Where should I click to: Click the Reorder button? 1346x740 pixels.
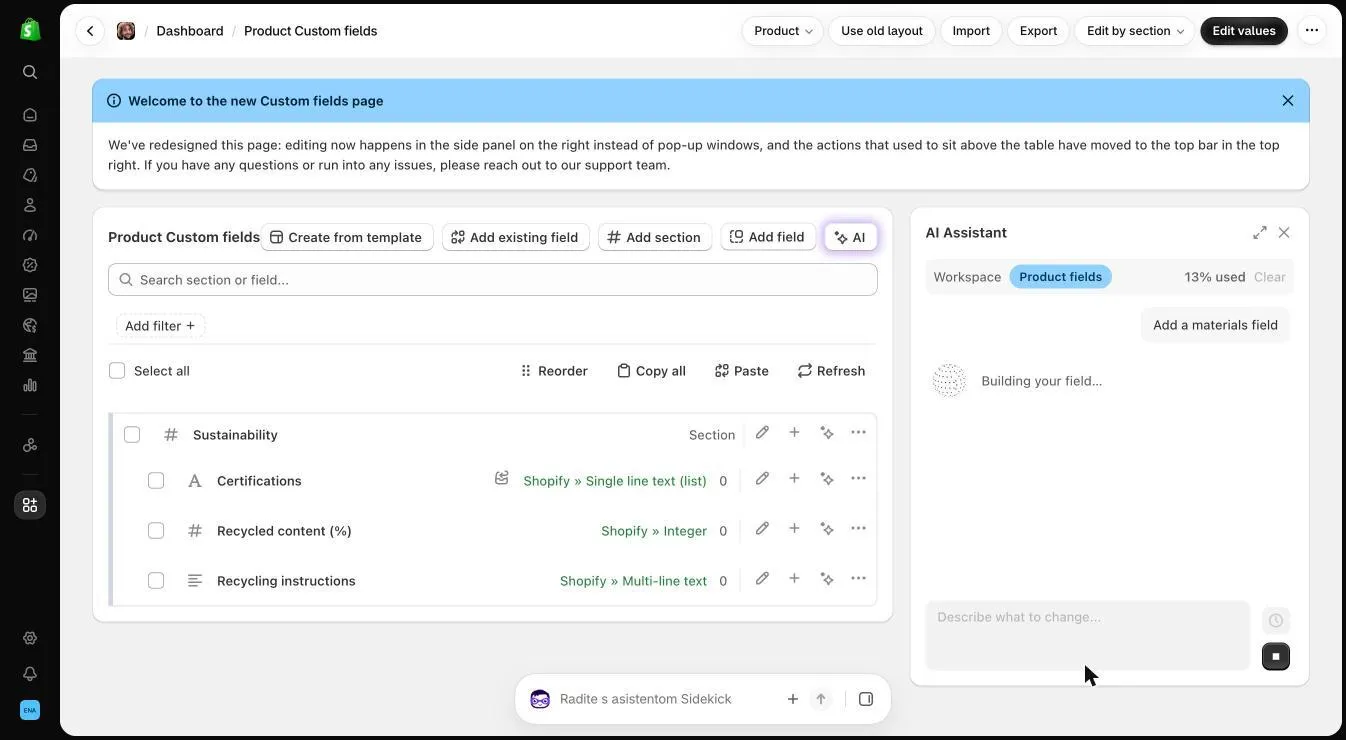[x=553, y=371]
